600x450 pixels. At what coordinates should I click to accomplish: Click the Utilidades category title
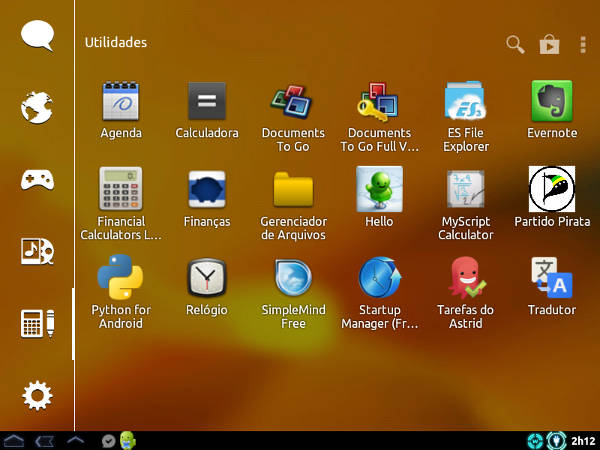click(x=116, y=42)
